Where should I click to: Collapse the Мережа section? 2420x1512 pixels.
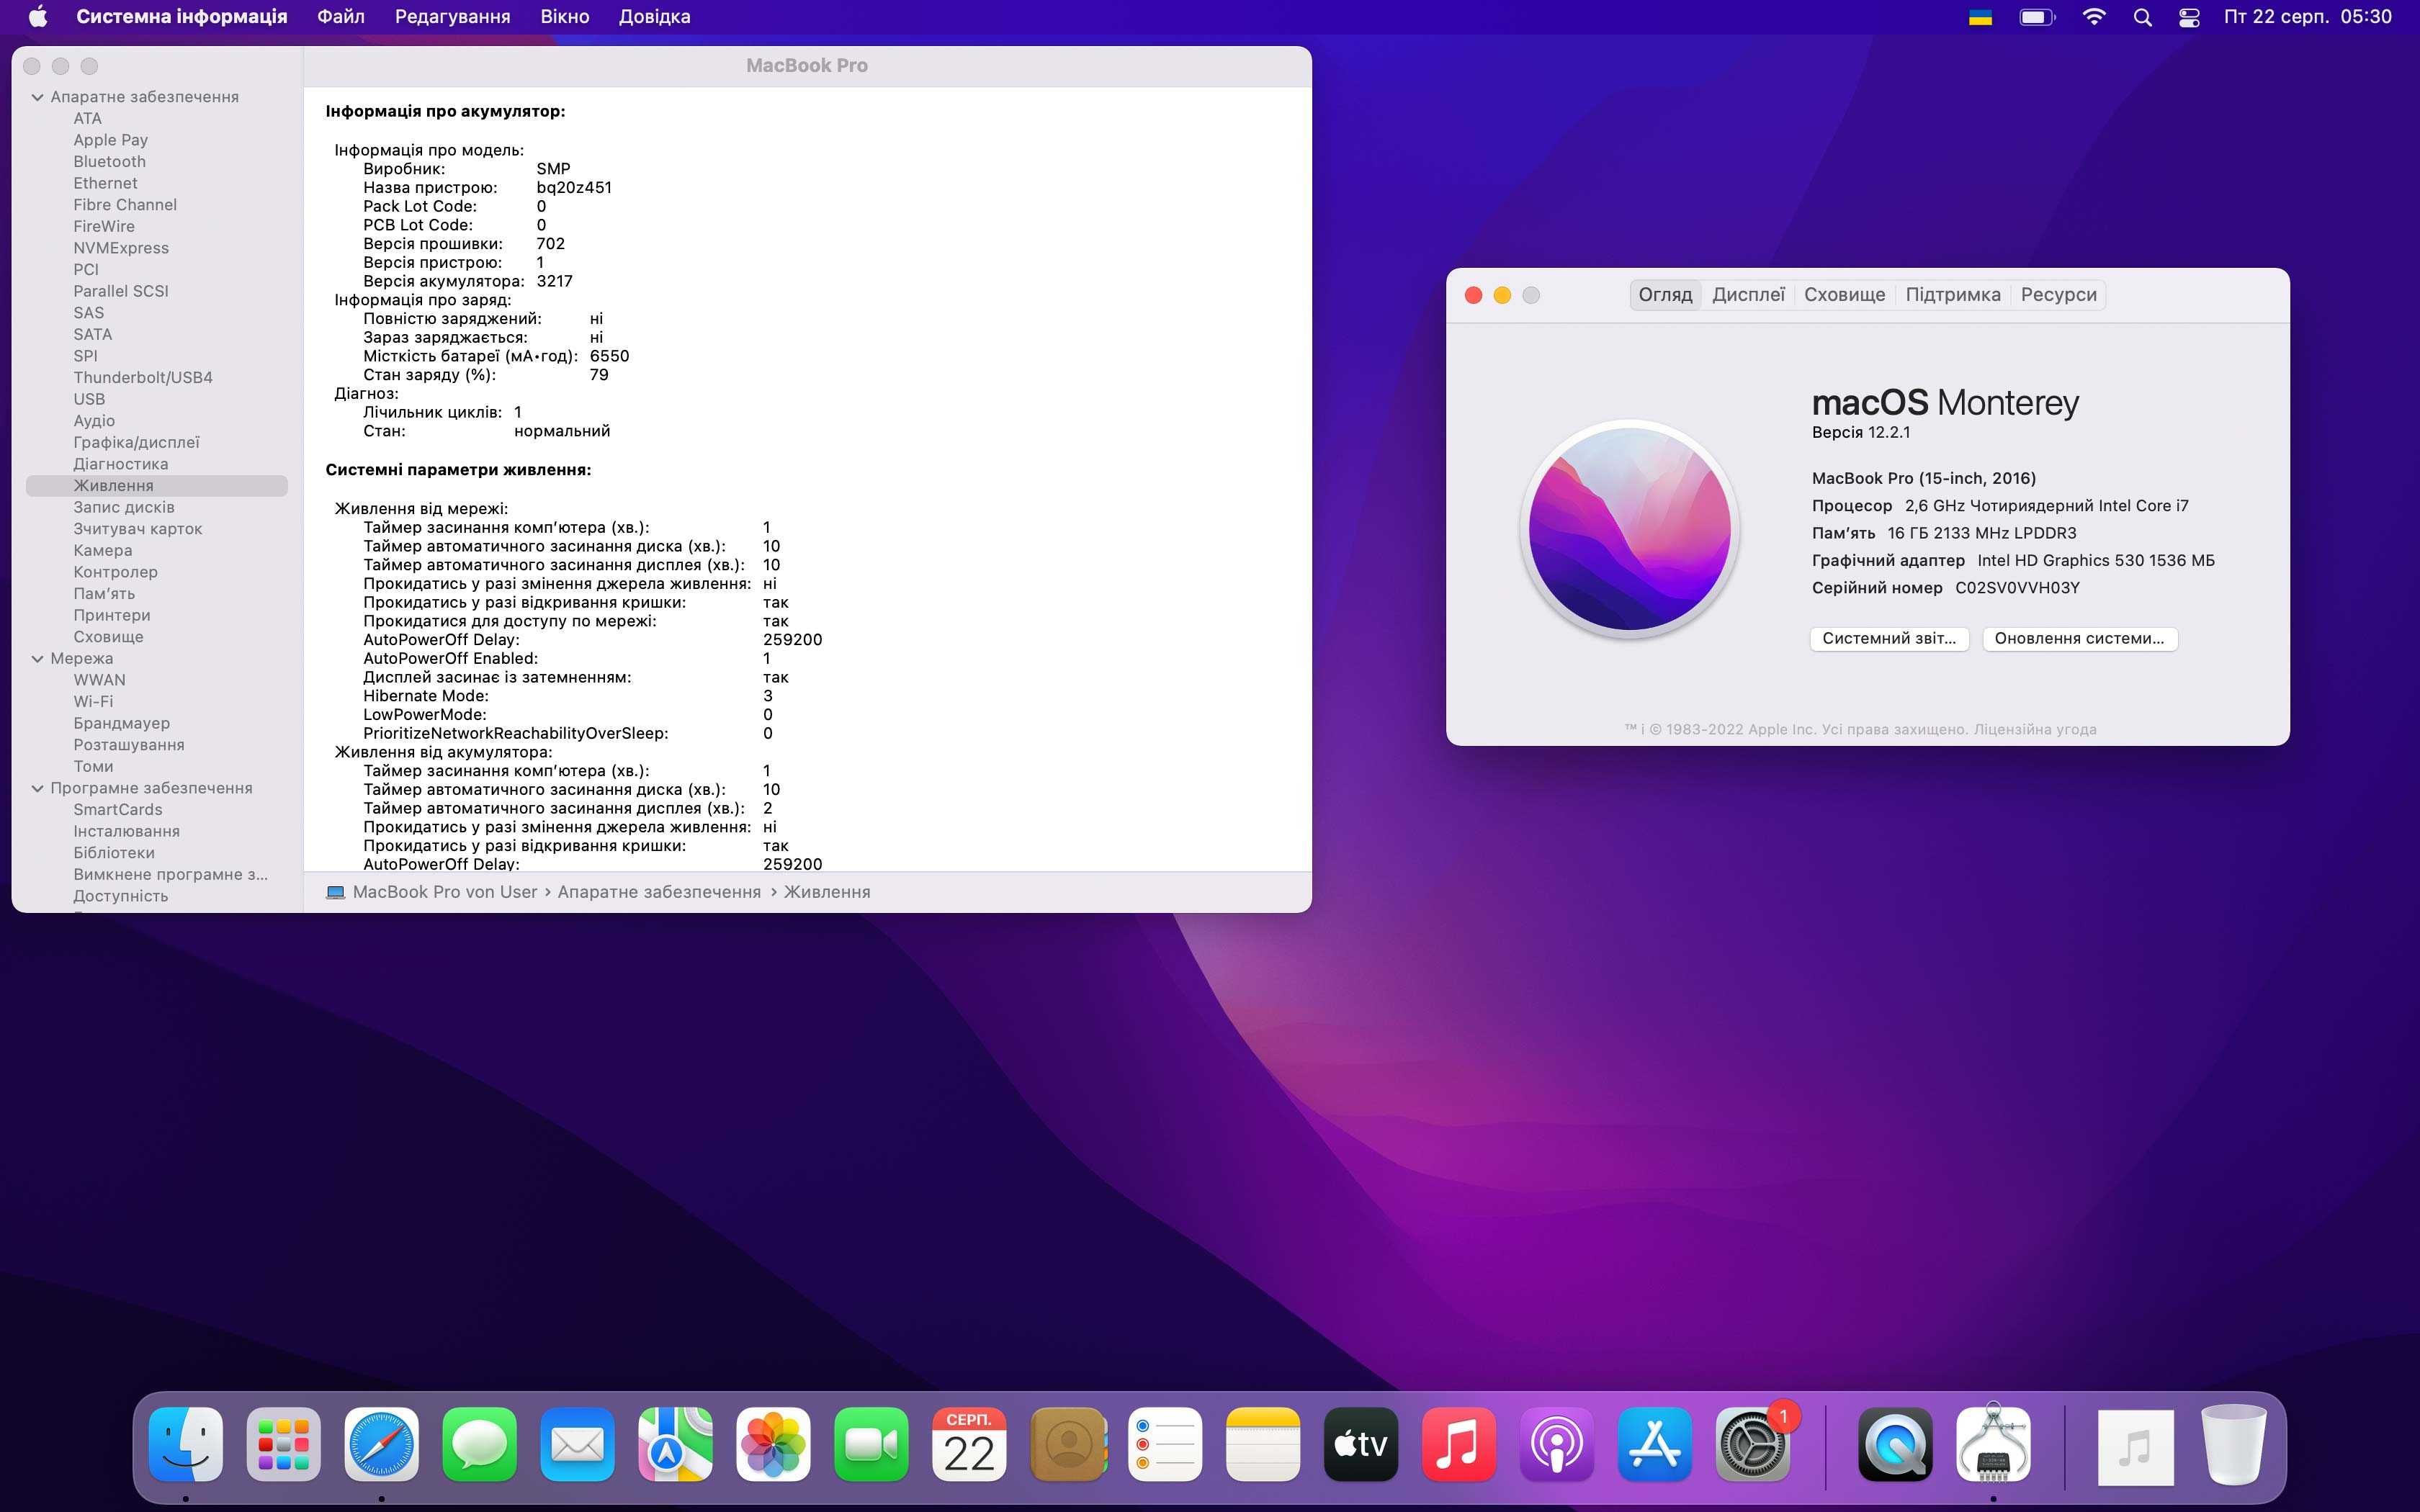(37, 658)
